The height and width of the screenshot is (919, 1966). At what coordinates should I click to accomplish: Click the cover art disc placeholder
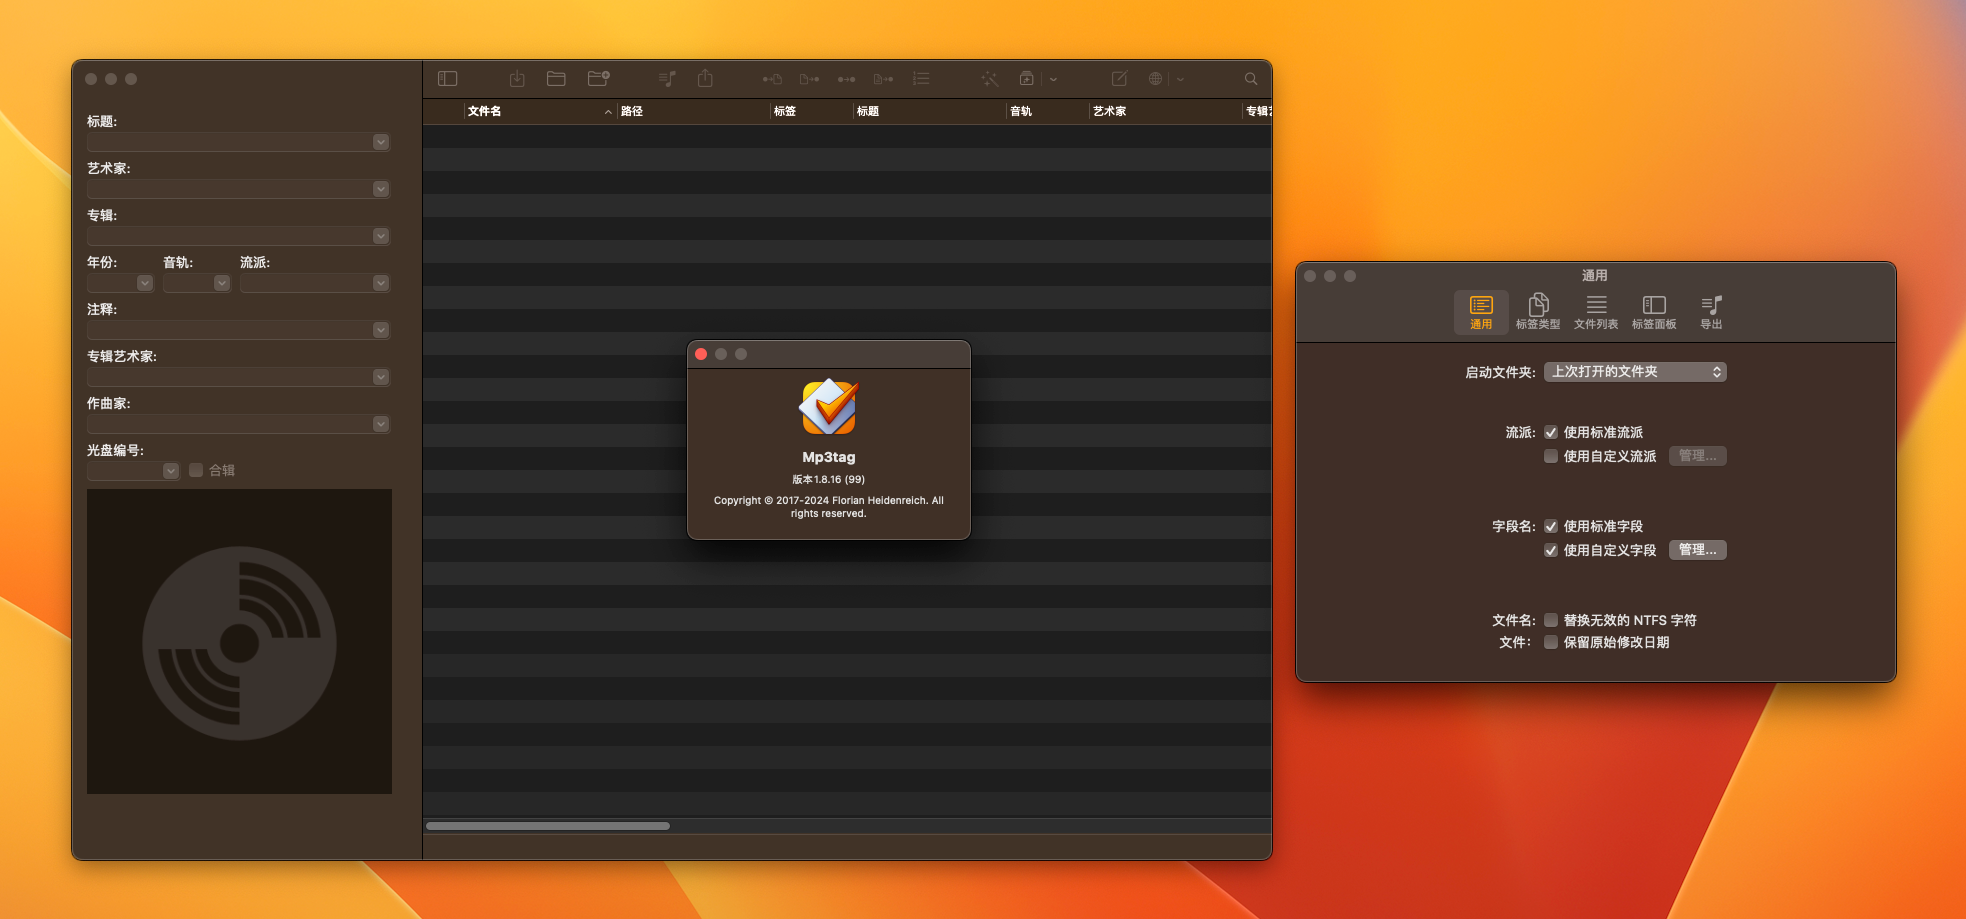coord(239,642)
